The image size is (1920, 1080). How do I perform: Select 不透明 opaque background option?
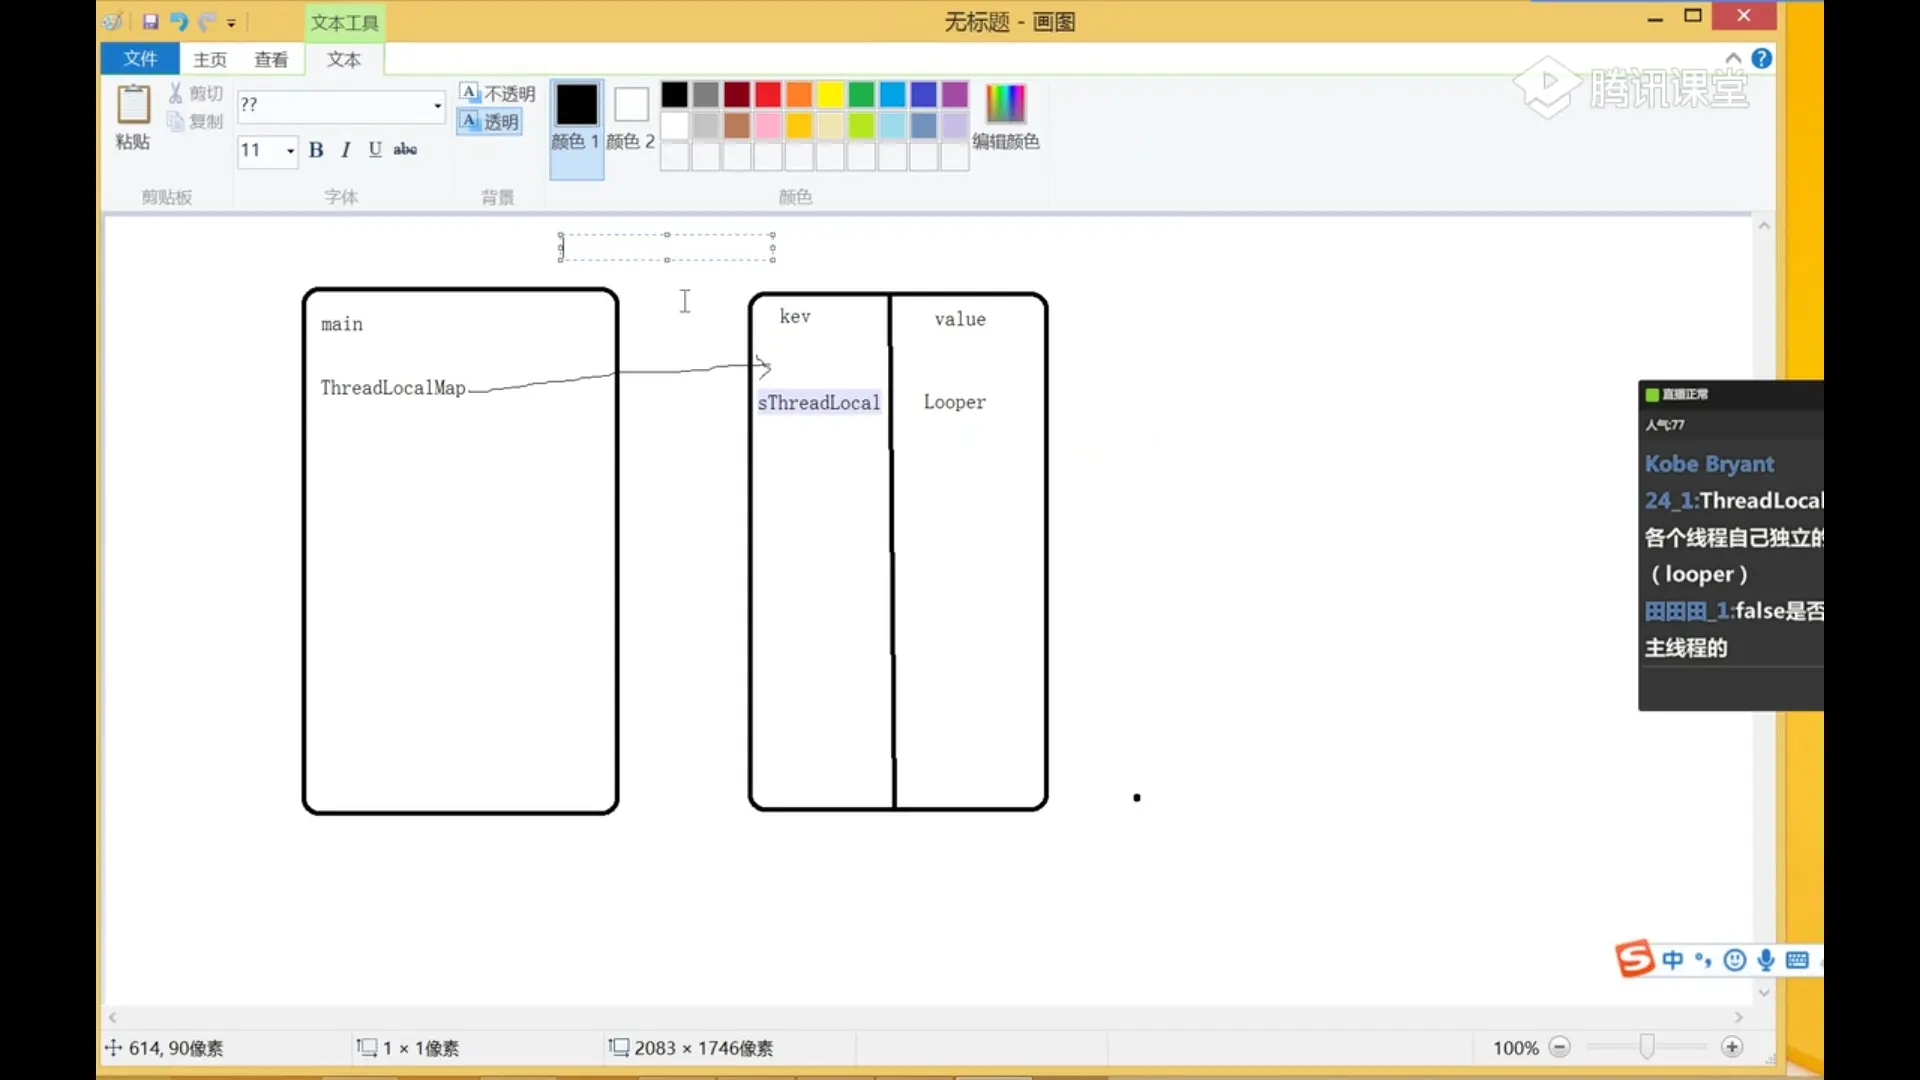tap(498, 93)
